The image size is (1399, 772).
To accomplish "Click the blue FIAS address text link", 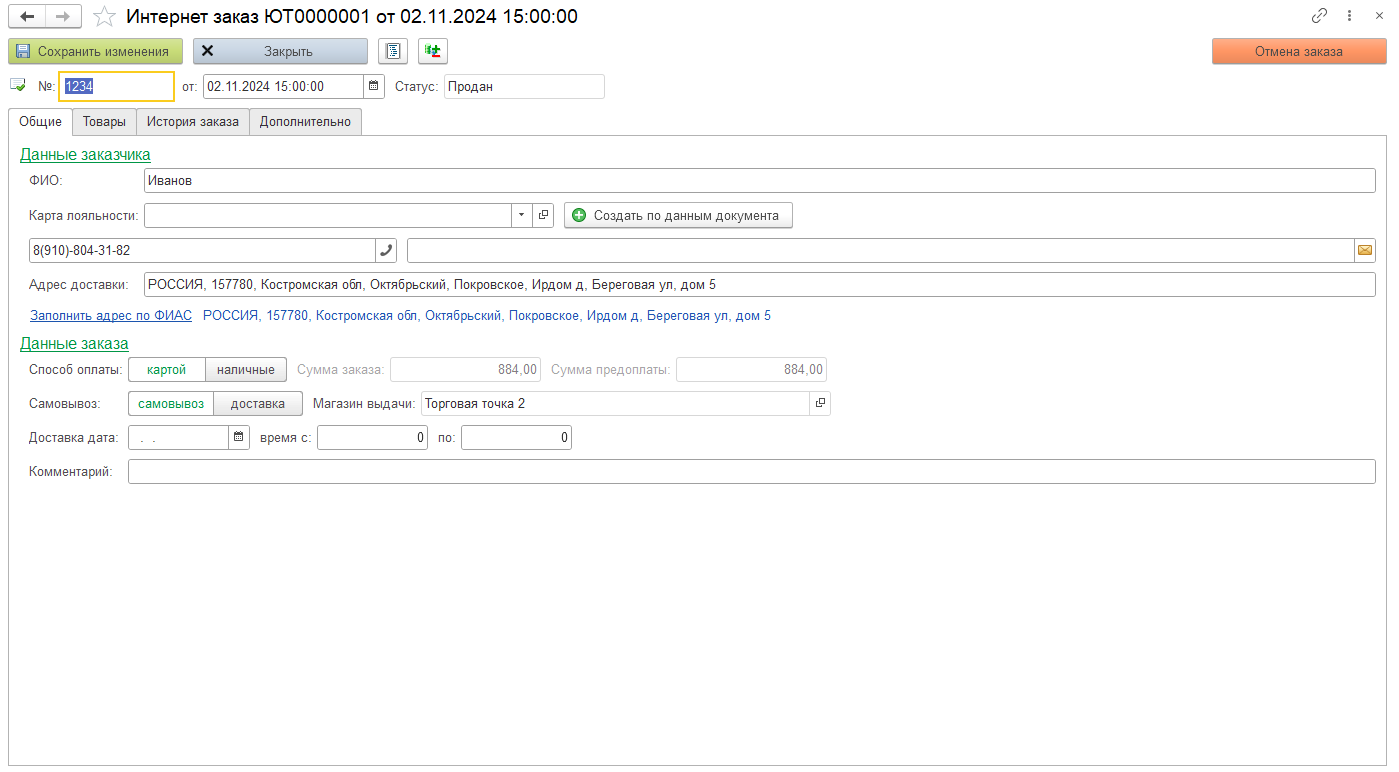I will tap(487, 316).
